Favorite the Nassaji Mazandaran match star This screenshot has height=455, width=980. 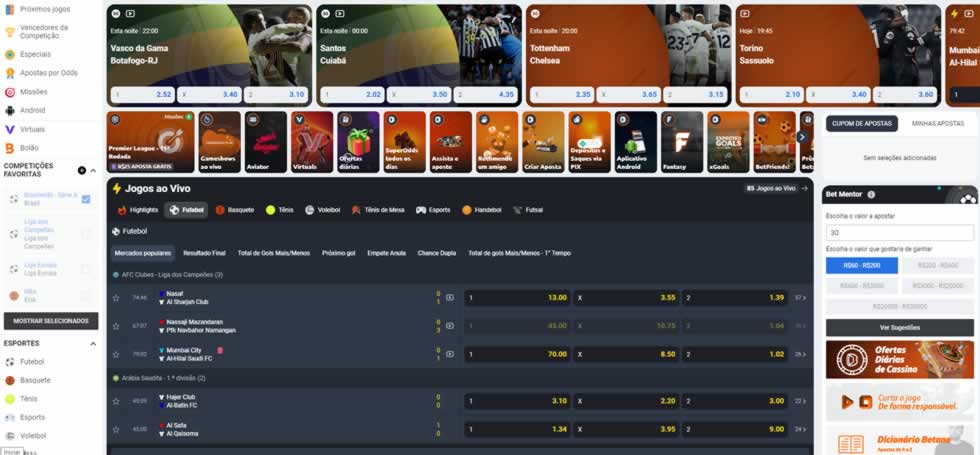tap(116, 326)
